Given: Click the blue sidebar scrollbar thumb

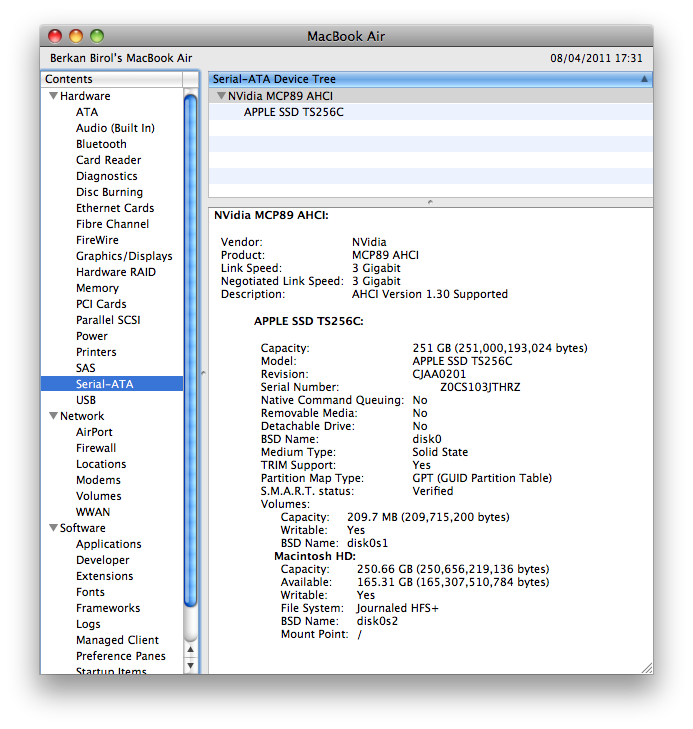Looking at the screenshot, I should [191, 351].
